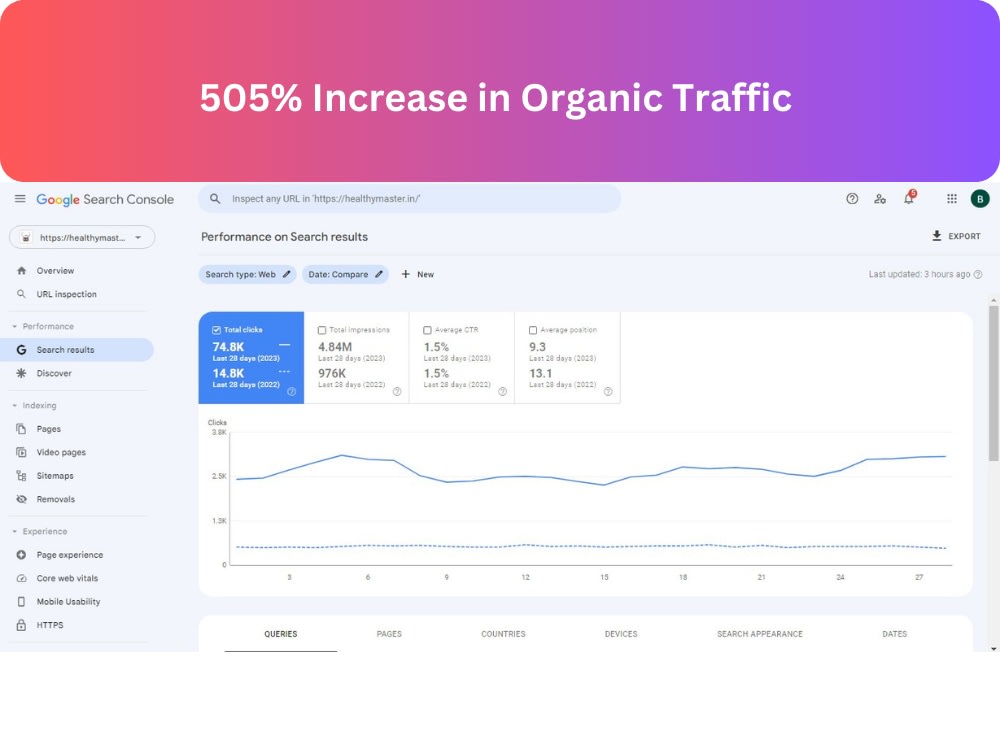Click the plus icon for New filter
The height and width of the screenshot is (750, 1000).
406,274
